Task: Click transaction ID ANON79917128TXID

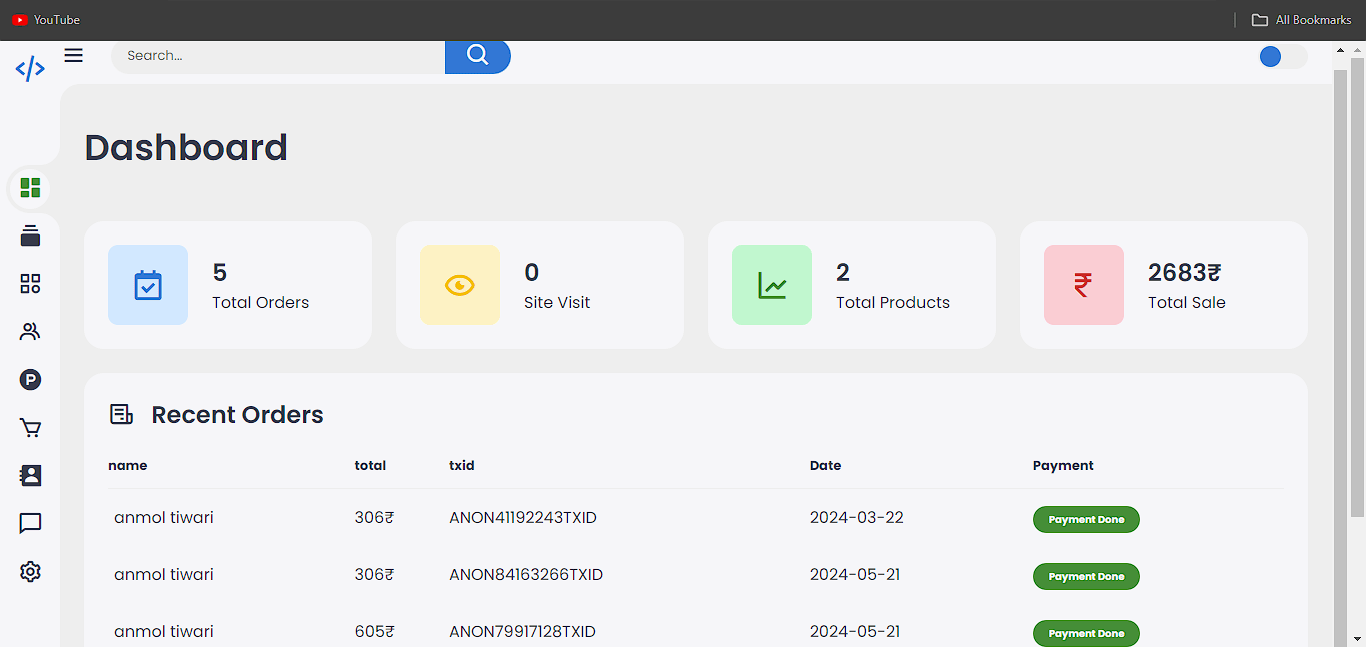Action: tap(522, 631)
